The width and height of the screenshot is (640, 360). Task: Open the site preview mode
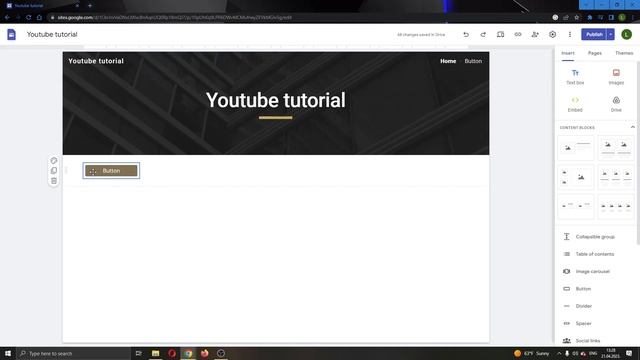coord(500,35)
